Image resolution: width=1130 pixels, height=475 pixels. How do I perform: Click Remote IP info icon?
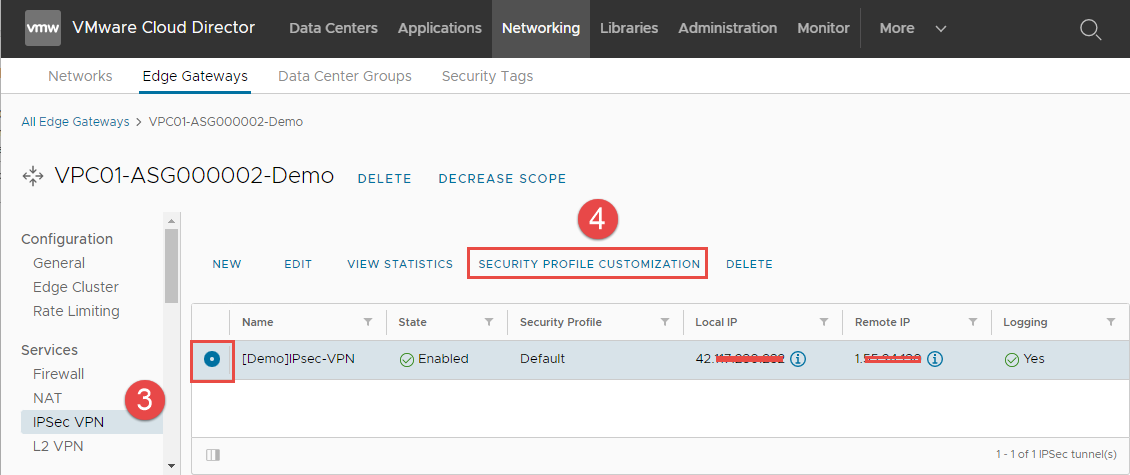tap(934, 359)
